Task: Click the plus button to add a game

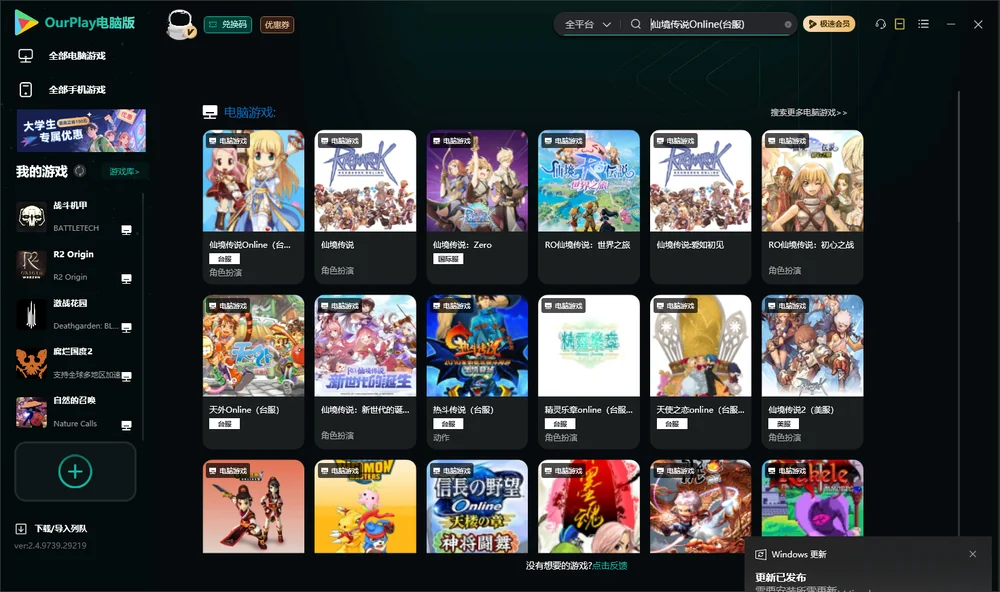Action: [75, 471]
